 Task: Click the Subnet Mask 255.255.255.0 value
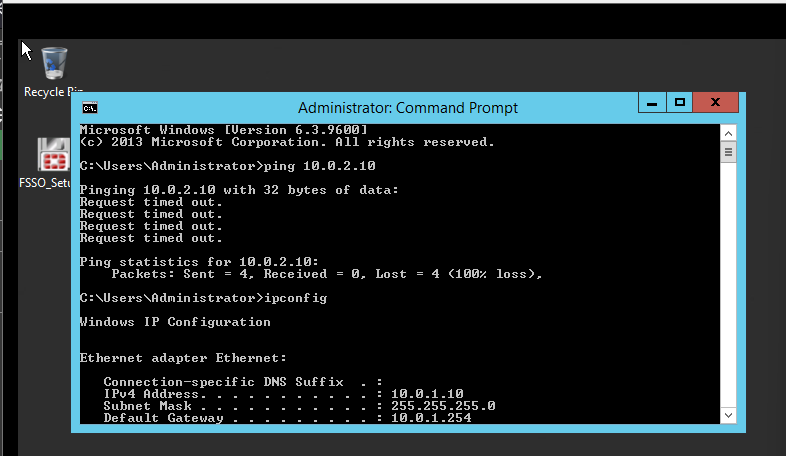click(x=443, y=406)
